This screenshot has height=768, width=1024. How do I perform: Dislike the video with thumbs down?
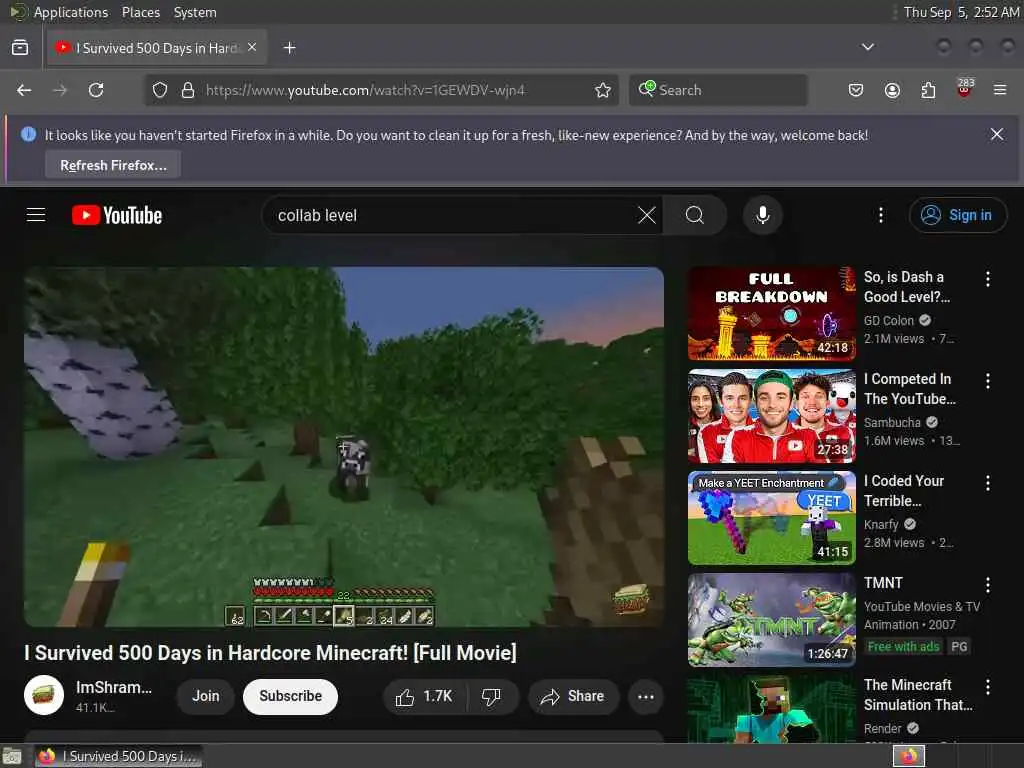coord(491,697)
